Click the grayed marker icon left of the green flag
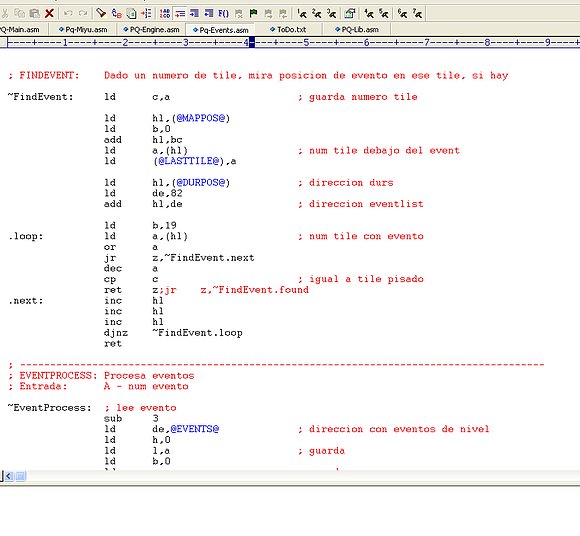 [239, 14]
